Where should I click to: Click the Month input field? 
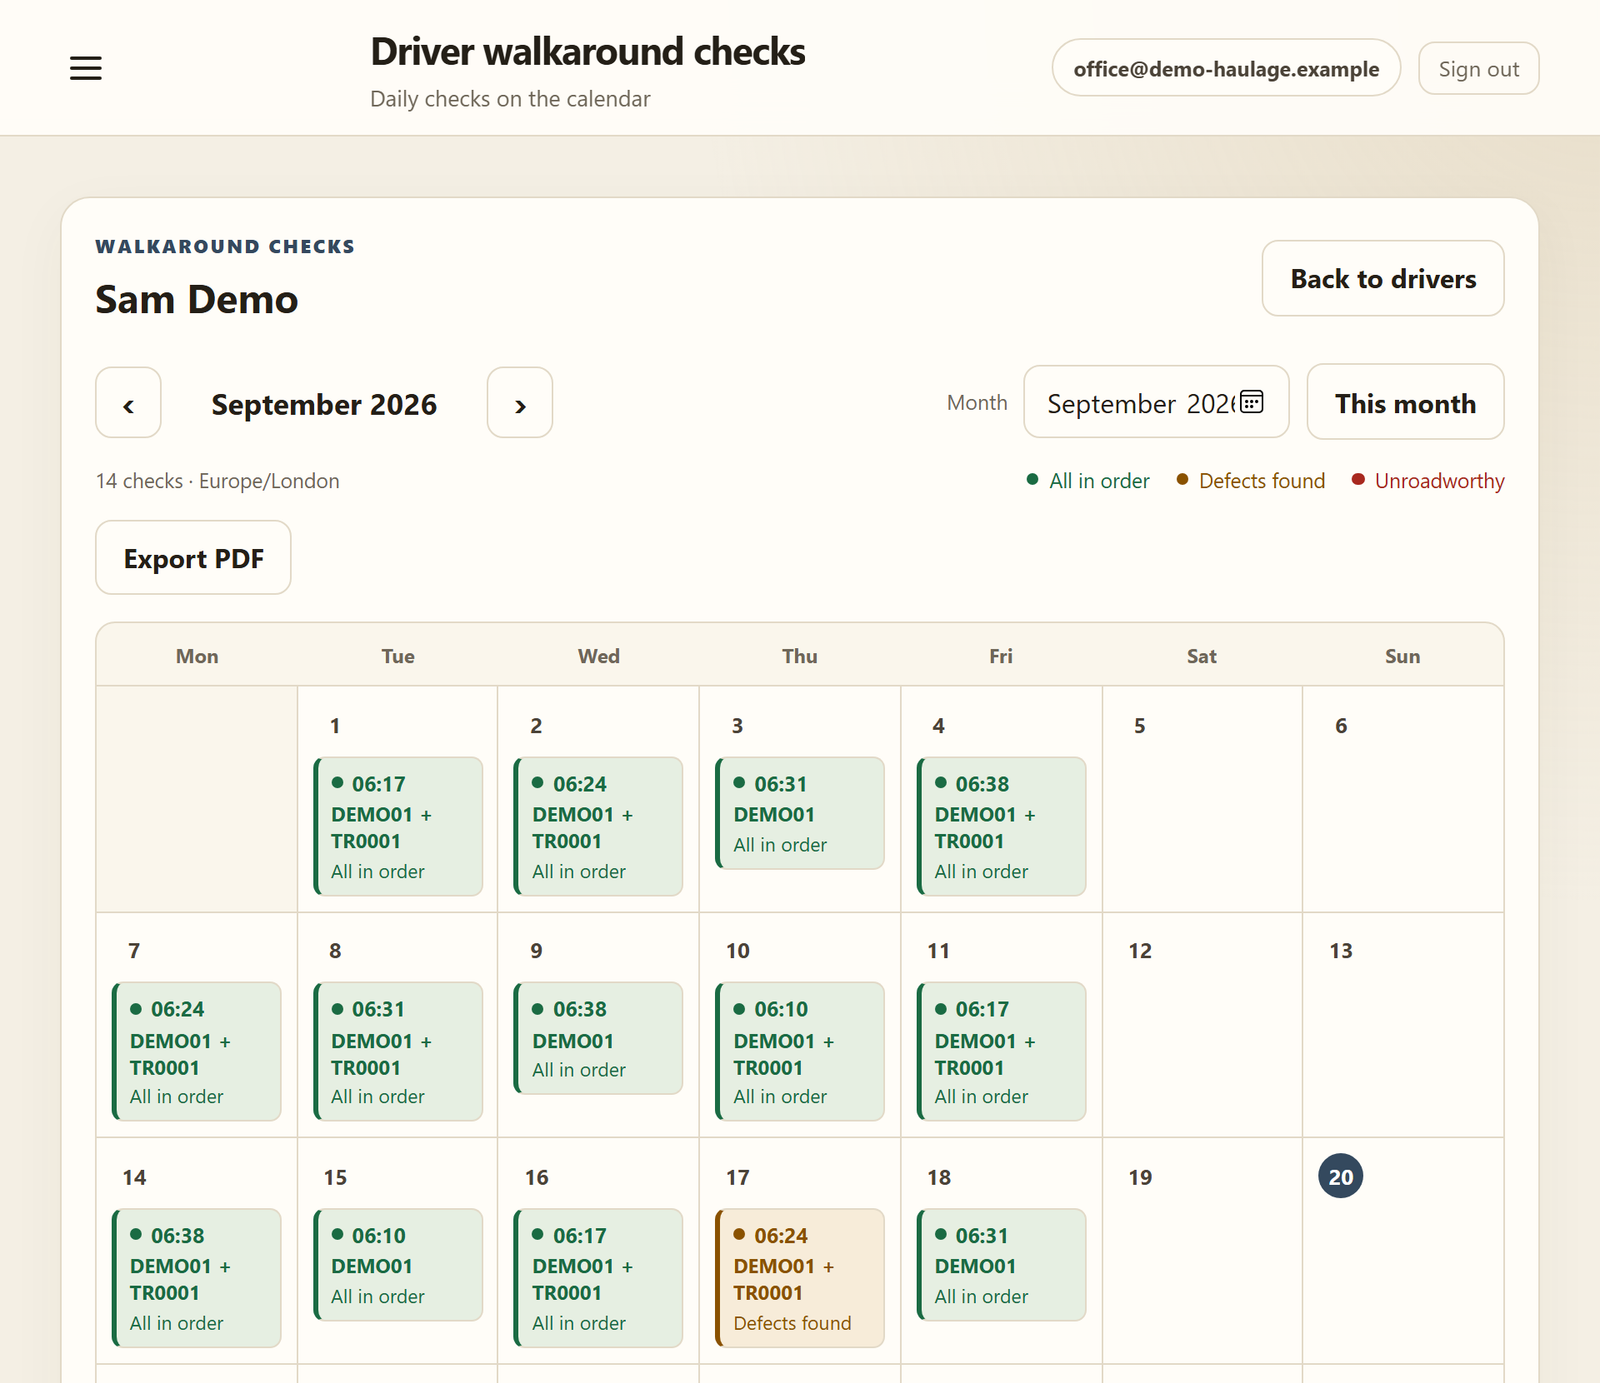(1156, 402)
